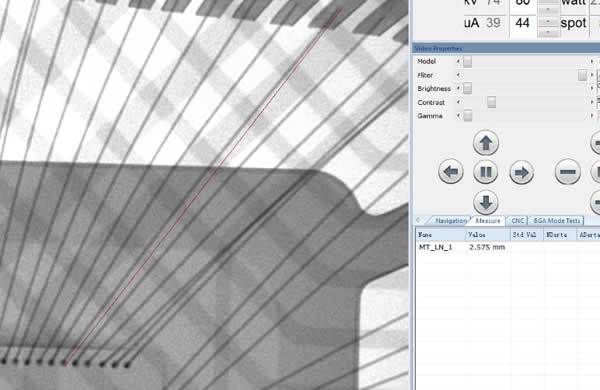Image resolution: width=600 pixels, height=390 pixels.
Task: Decrease Filter with its left arrow
Action: click(458, 75)
